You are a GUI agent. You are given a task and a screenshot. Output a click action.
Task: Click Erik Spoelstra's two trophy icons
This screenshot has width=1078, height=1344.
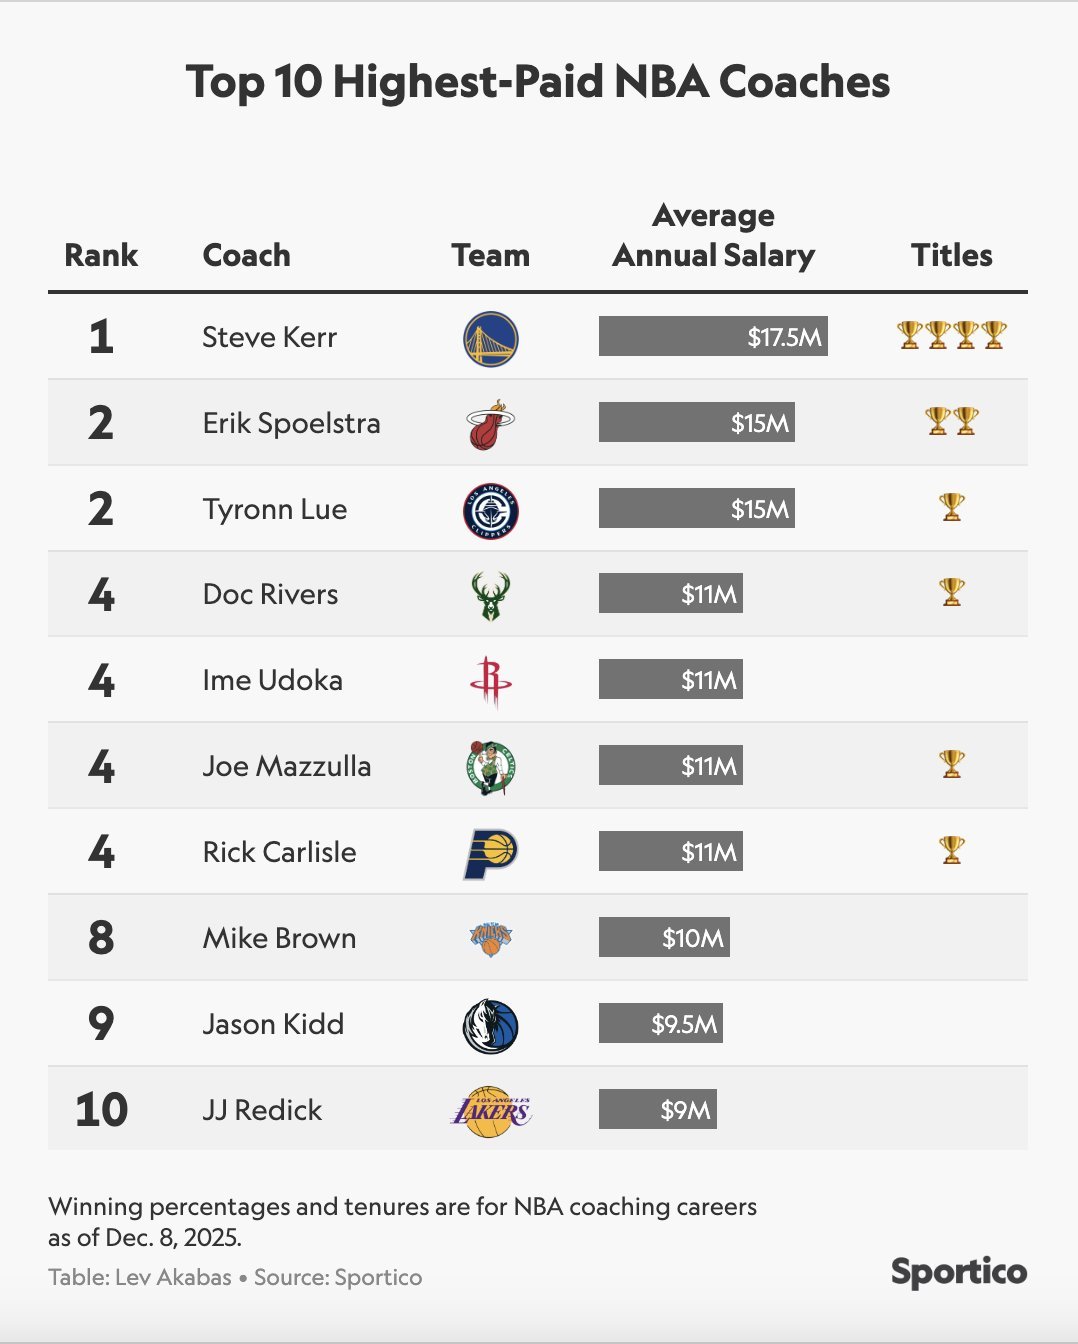951,421
